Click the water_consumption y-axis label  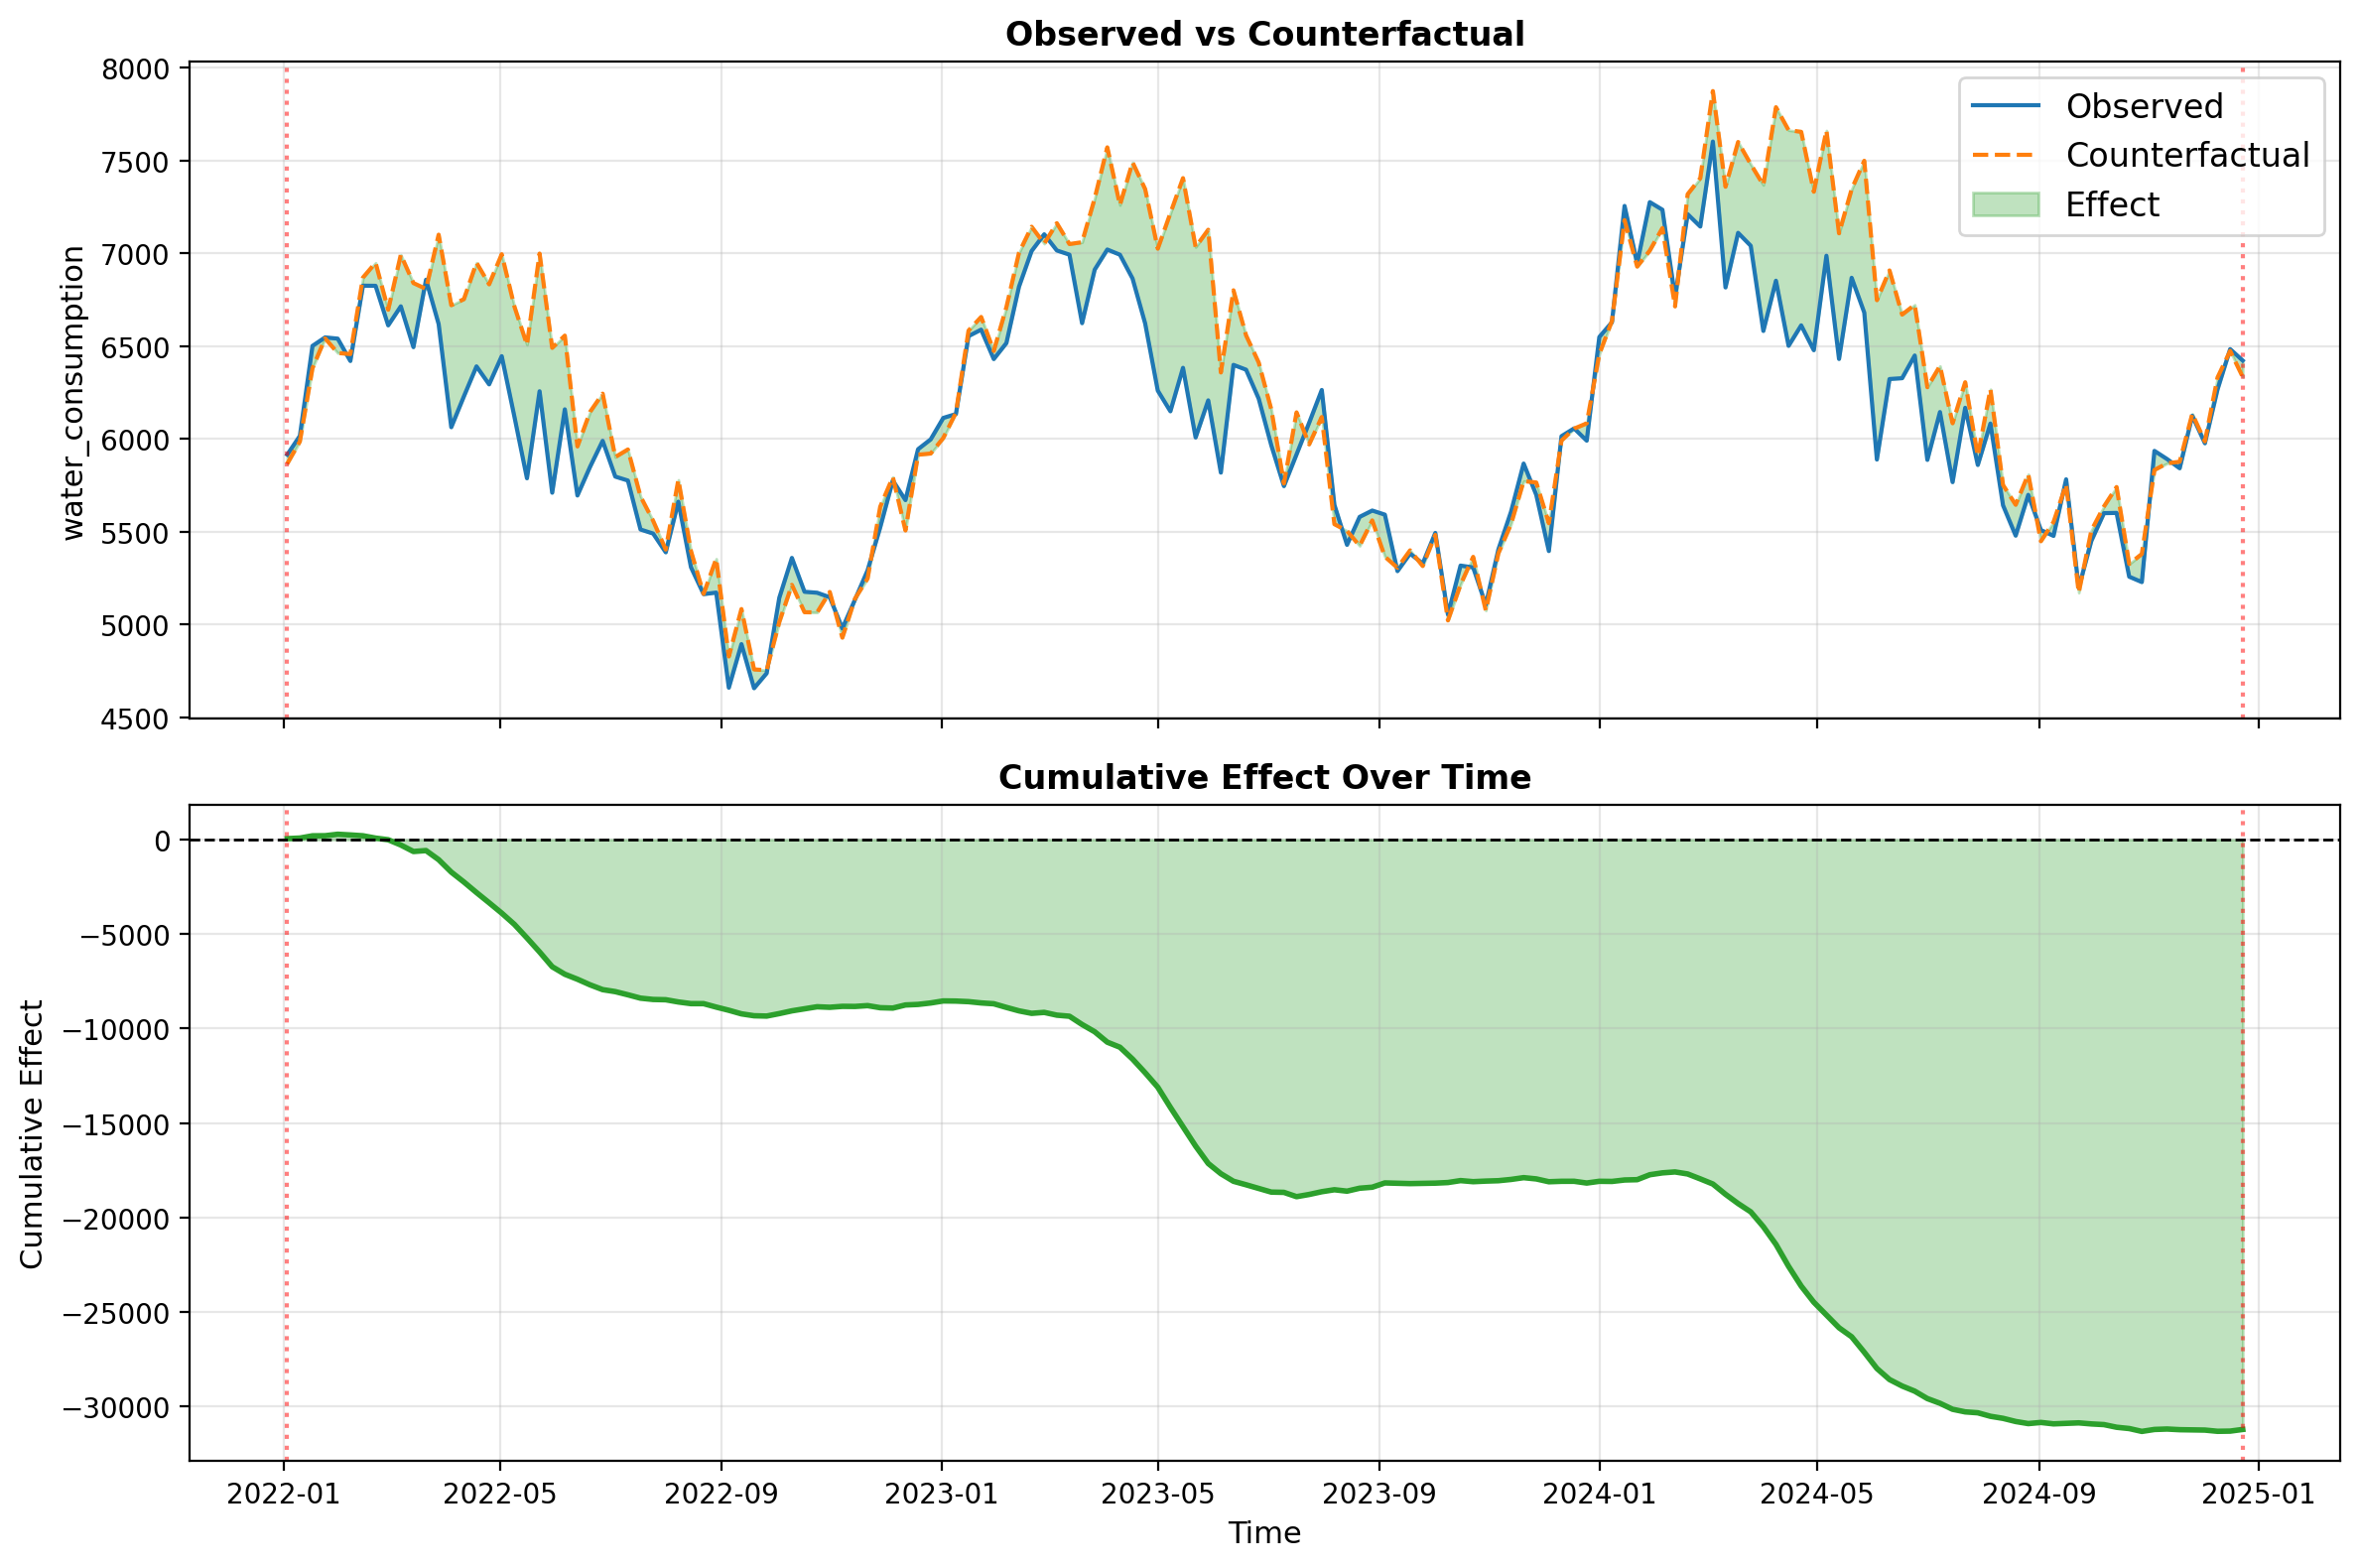click(x=73, y=392)
